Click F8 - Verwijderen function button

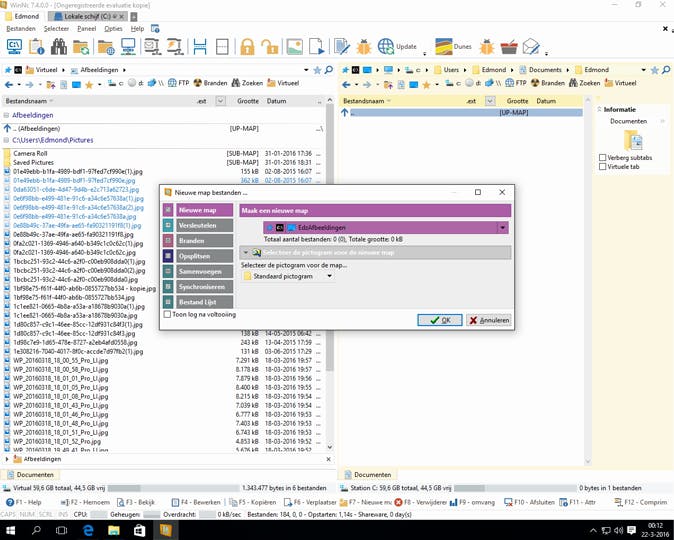coord(421,502)
